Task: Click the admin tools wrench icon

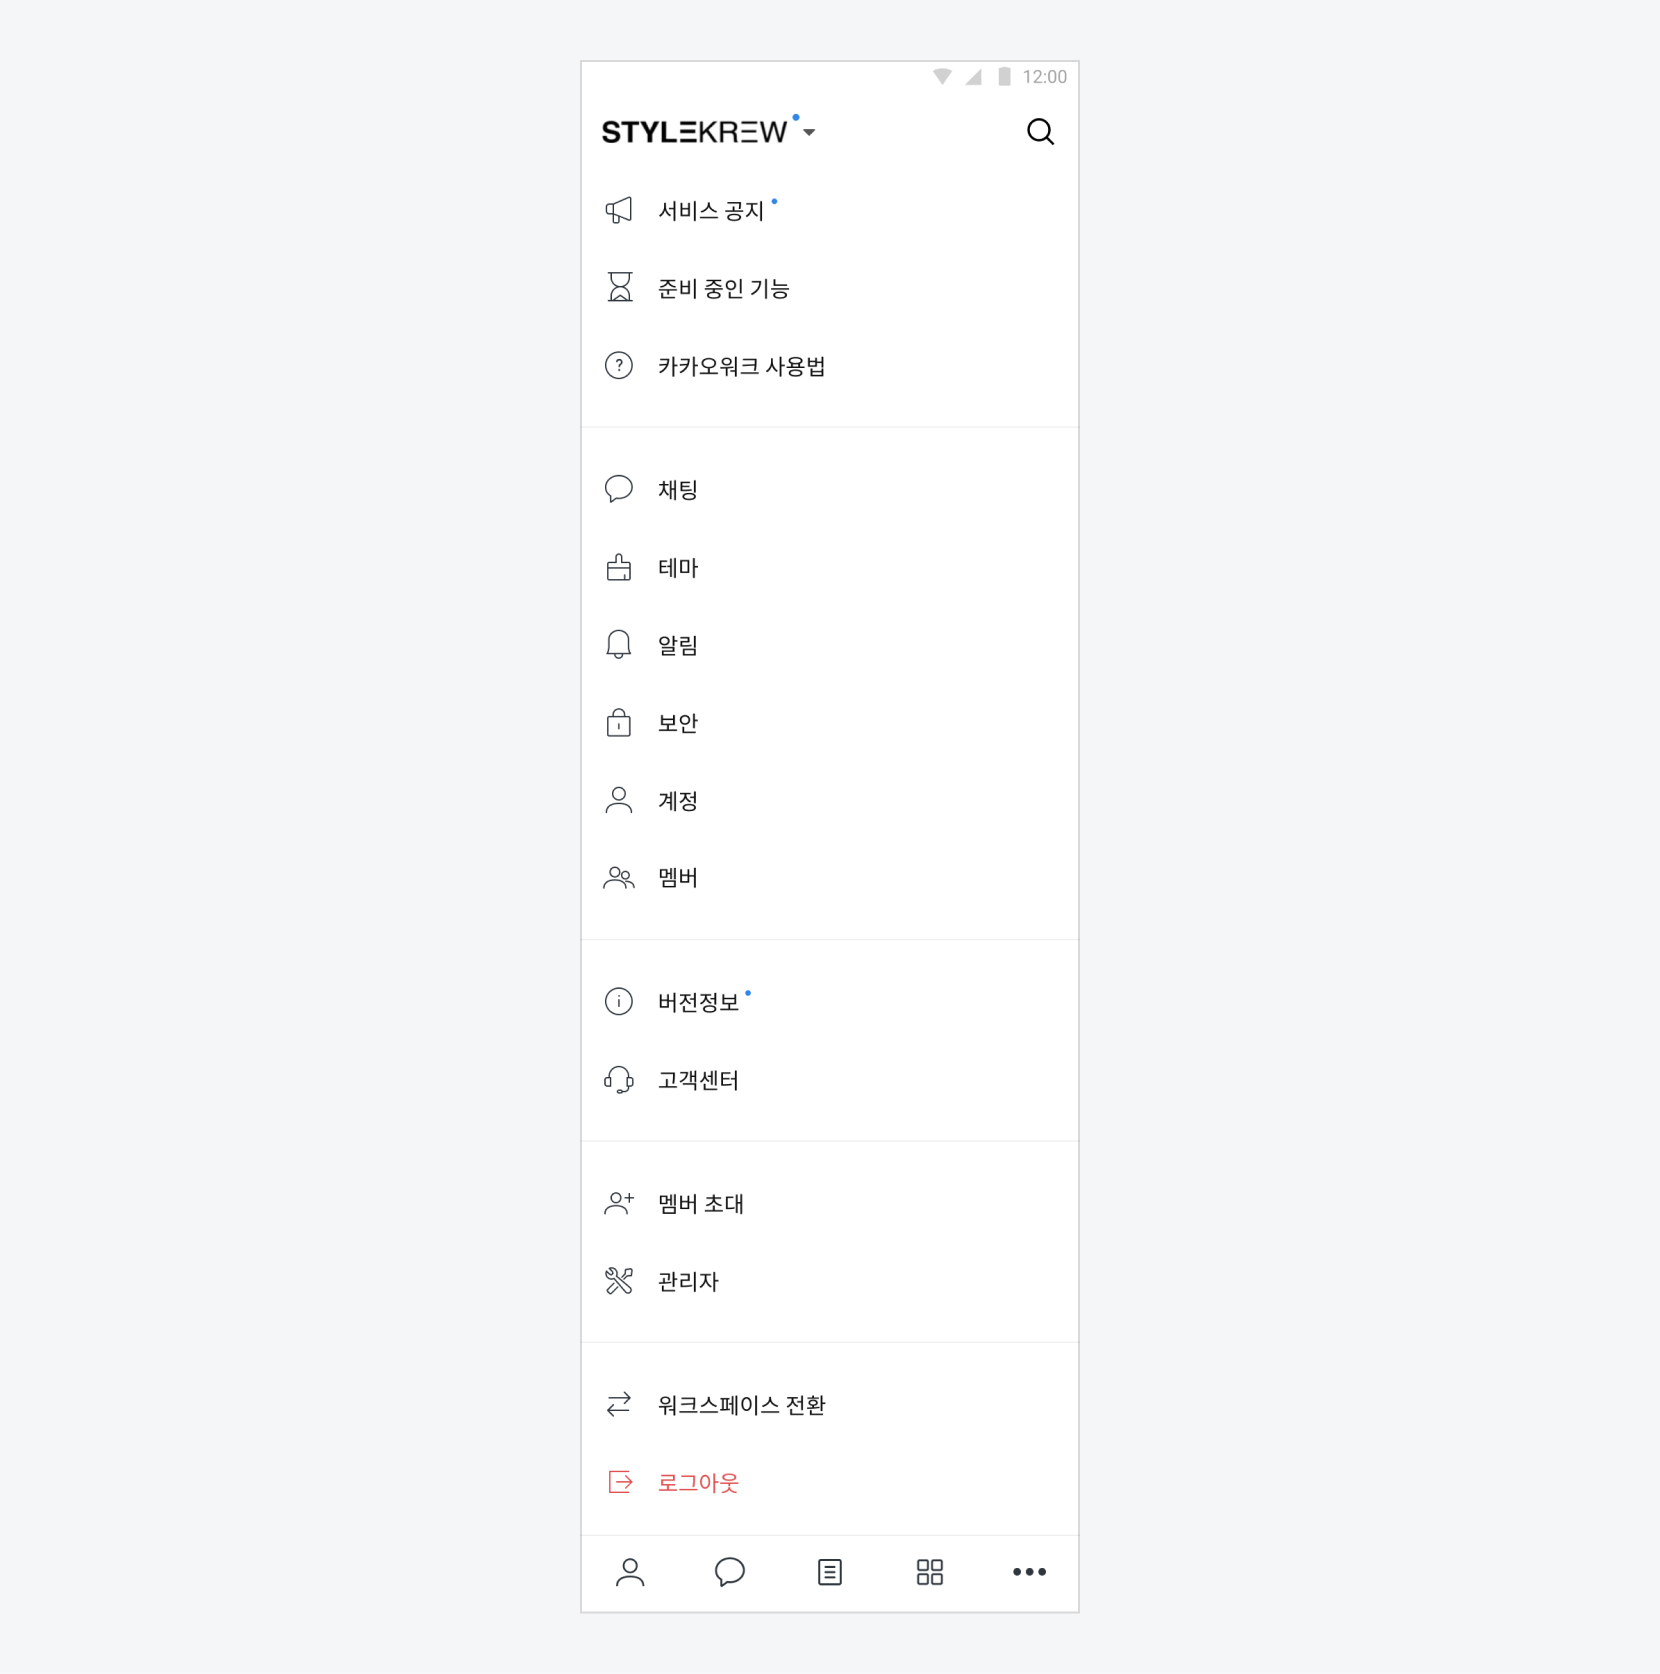Action: 619,1281
